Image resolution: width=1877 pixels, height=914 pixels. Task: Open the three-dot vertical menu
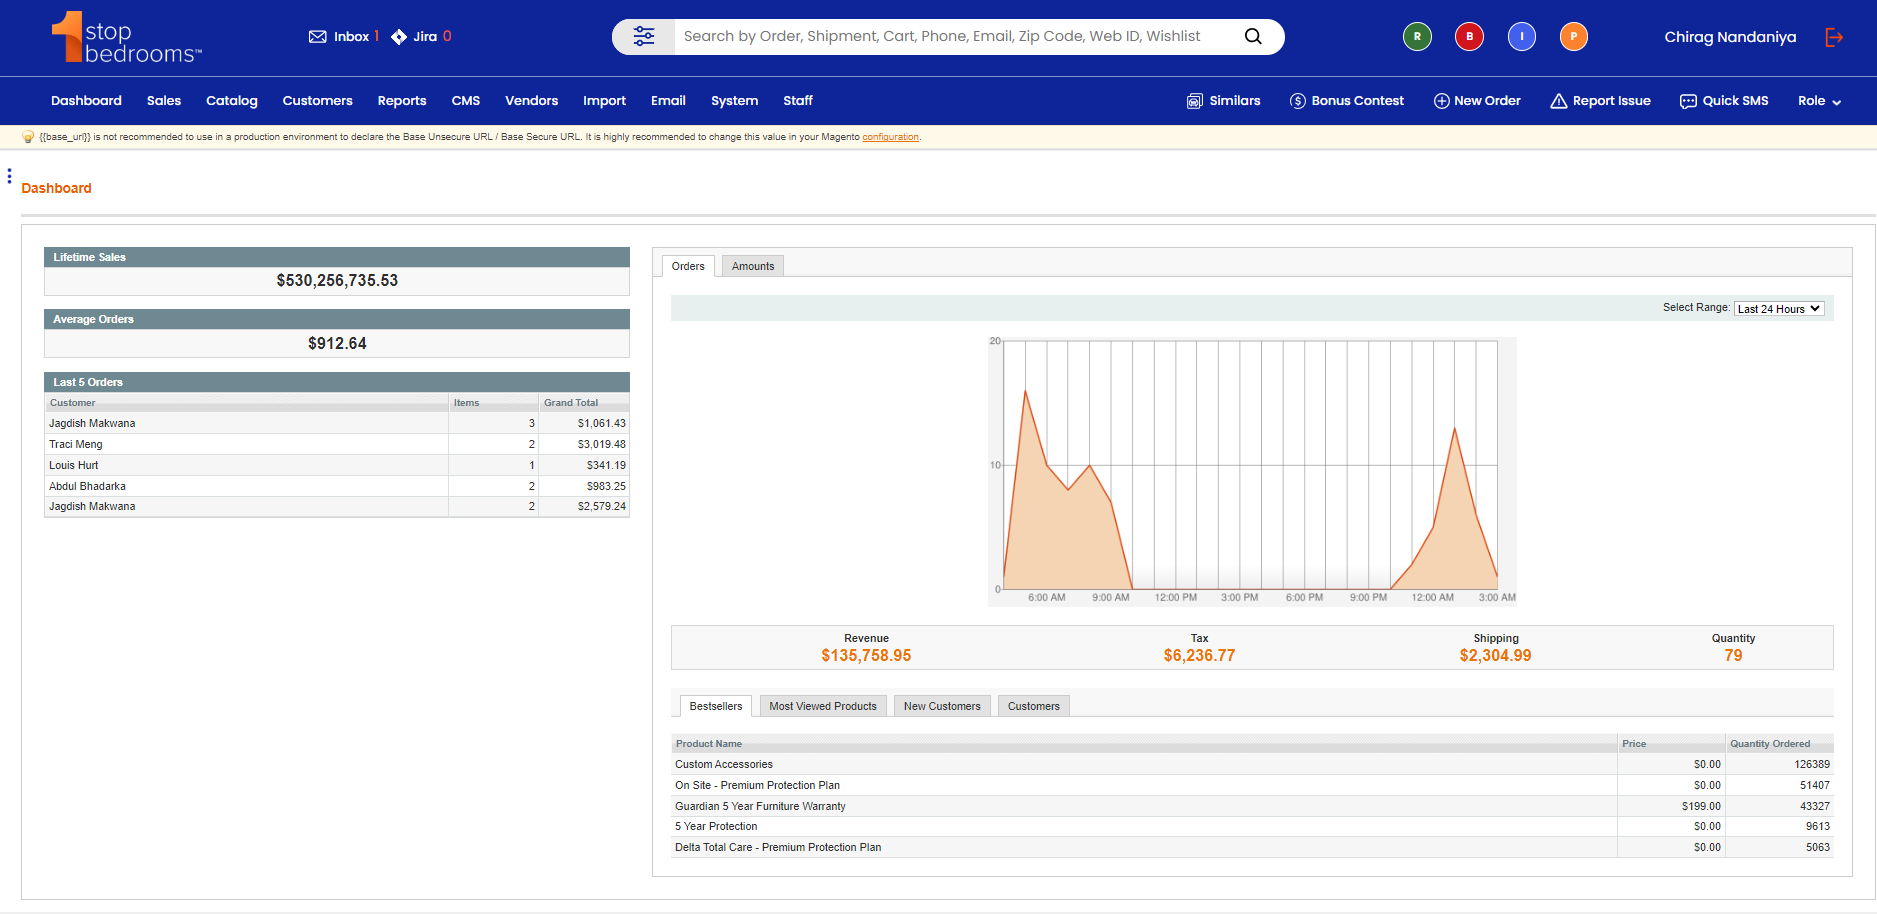(9, 176)
